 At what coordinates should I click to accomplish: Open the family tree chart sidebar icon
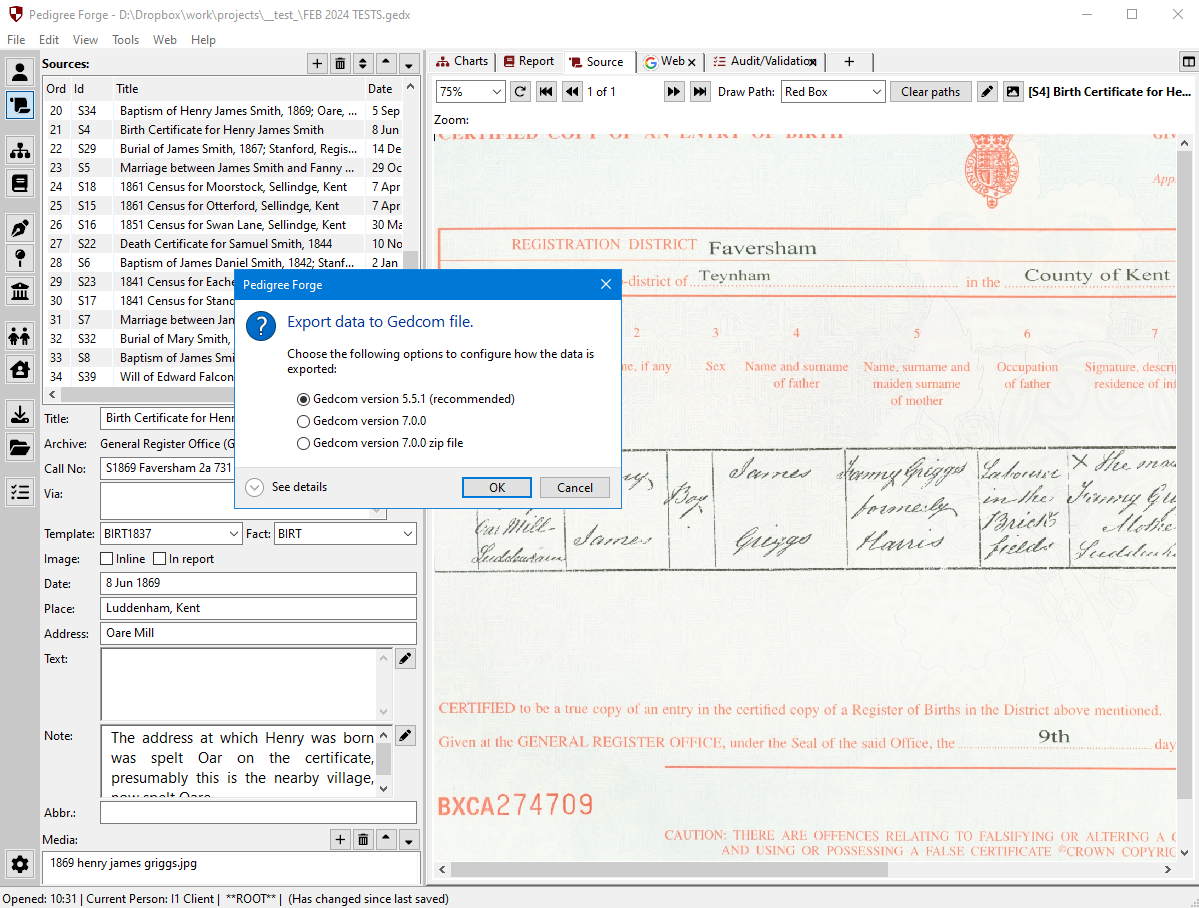tap(19, 150)
